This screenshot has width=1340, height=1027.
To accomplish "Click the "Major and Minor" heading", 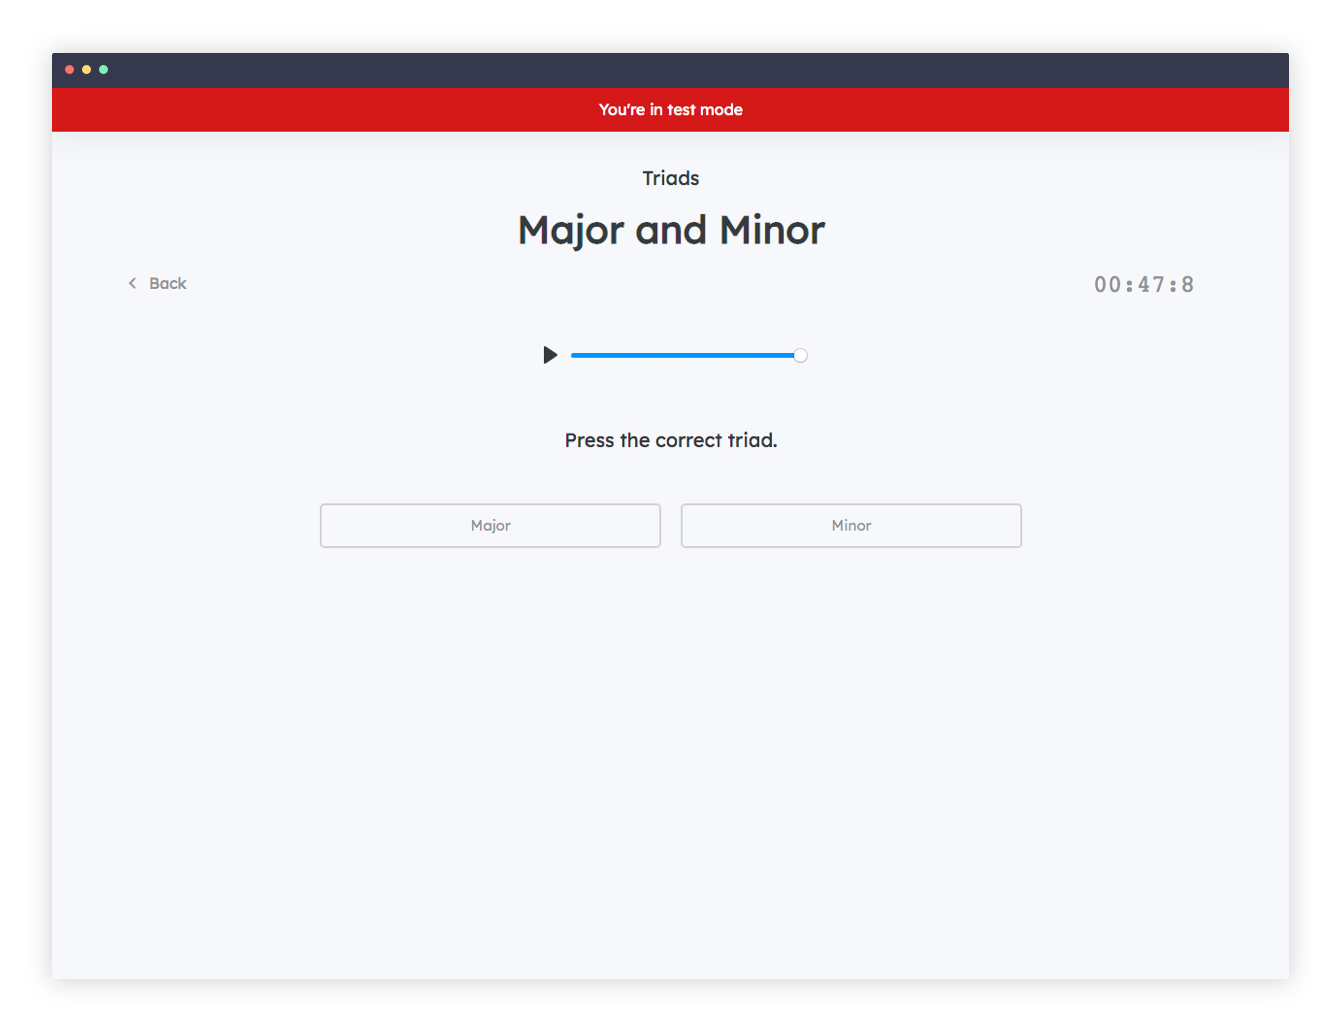I will coord(670,230).
